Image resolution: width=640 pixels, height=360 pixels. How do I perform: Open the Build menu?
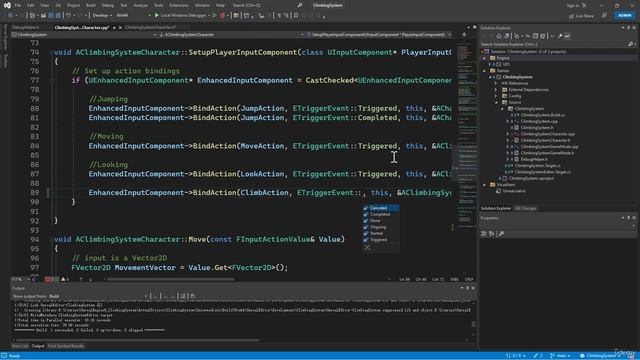click(x=91, y=5)
